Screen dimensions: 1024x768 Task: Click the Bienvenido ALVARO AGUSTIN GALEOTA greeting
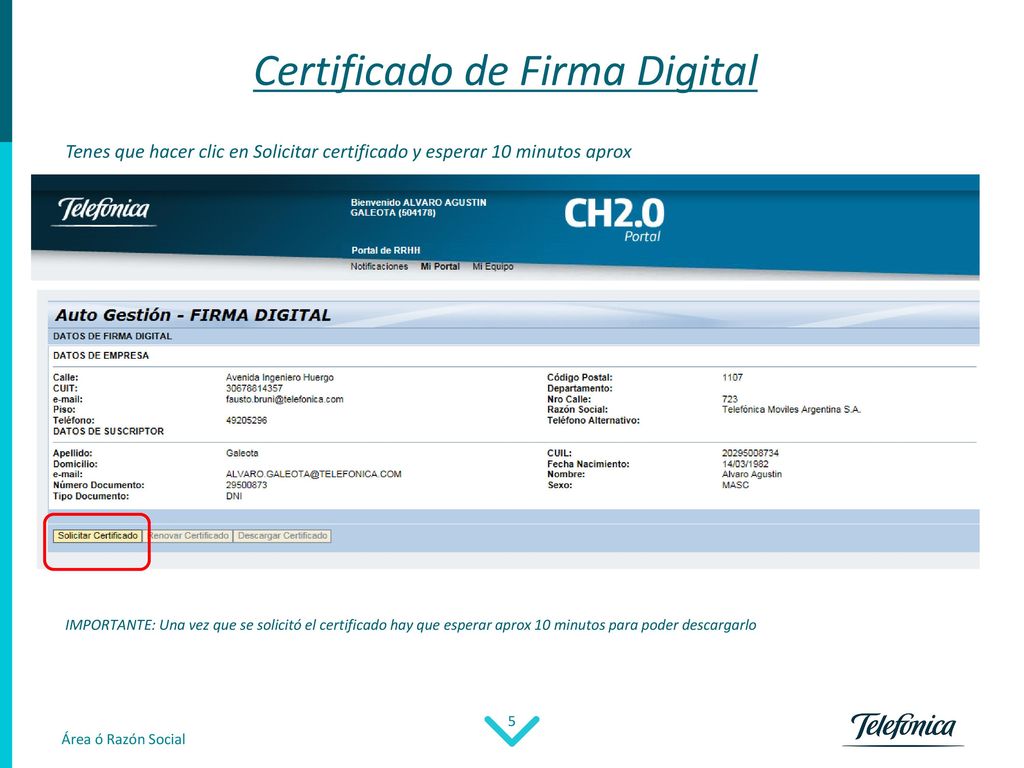[x=419, y=208]
